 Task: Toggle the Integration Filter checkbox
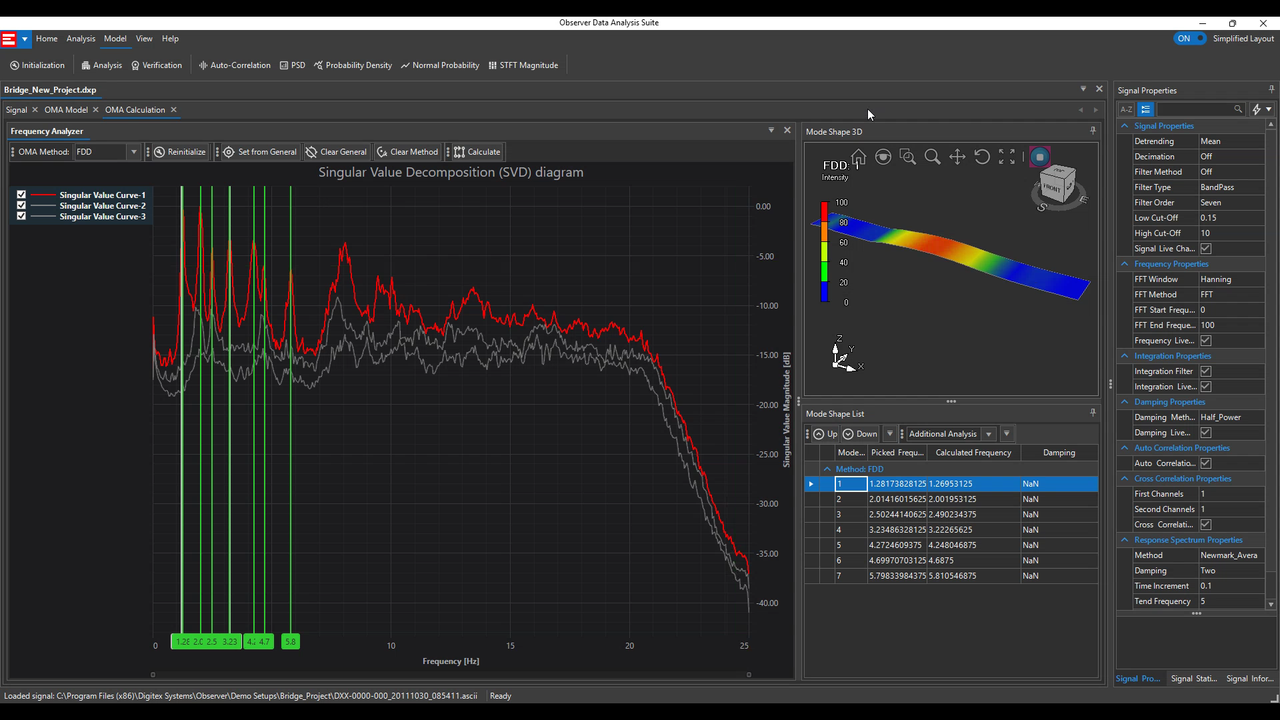point(1205,371)
